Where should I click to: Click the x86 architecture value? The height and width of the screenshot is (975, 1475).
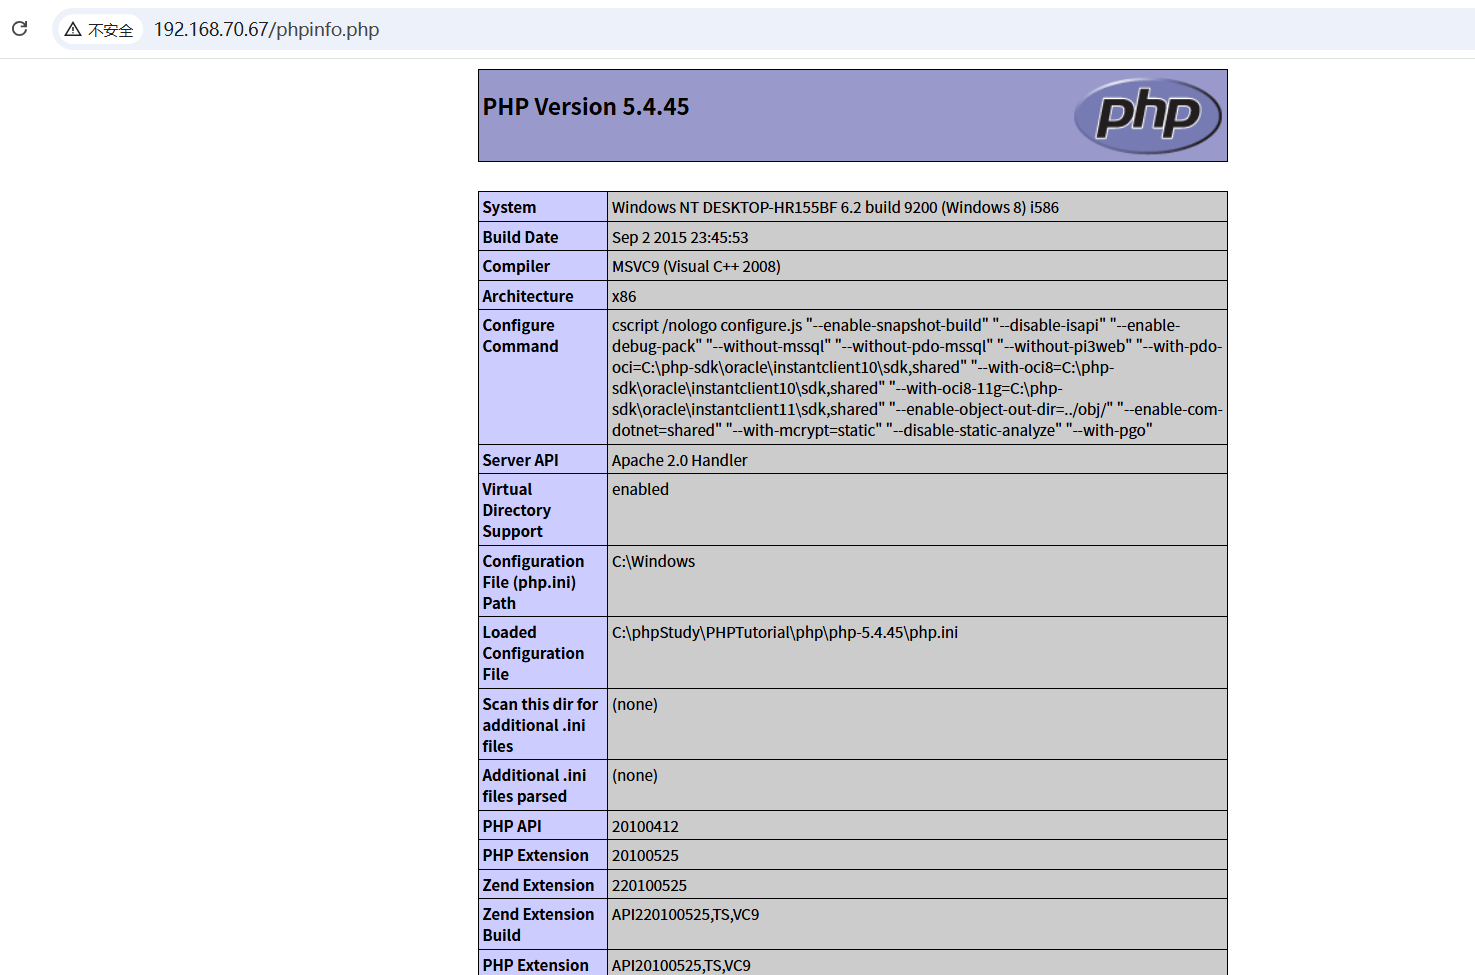coord(624,296)
